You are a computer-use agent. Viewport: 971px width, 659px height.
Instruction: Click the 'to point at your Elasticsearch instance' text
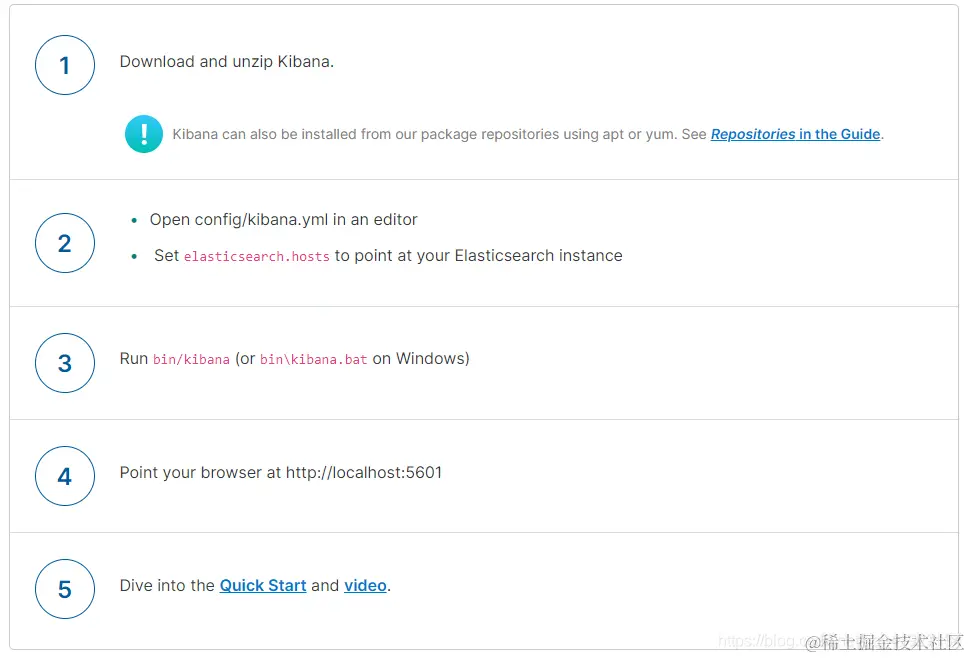[478, 255]
